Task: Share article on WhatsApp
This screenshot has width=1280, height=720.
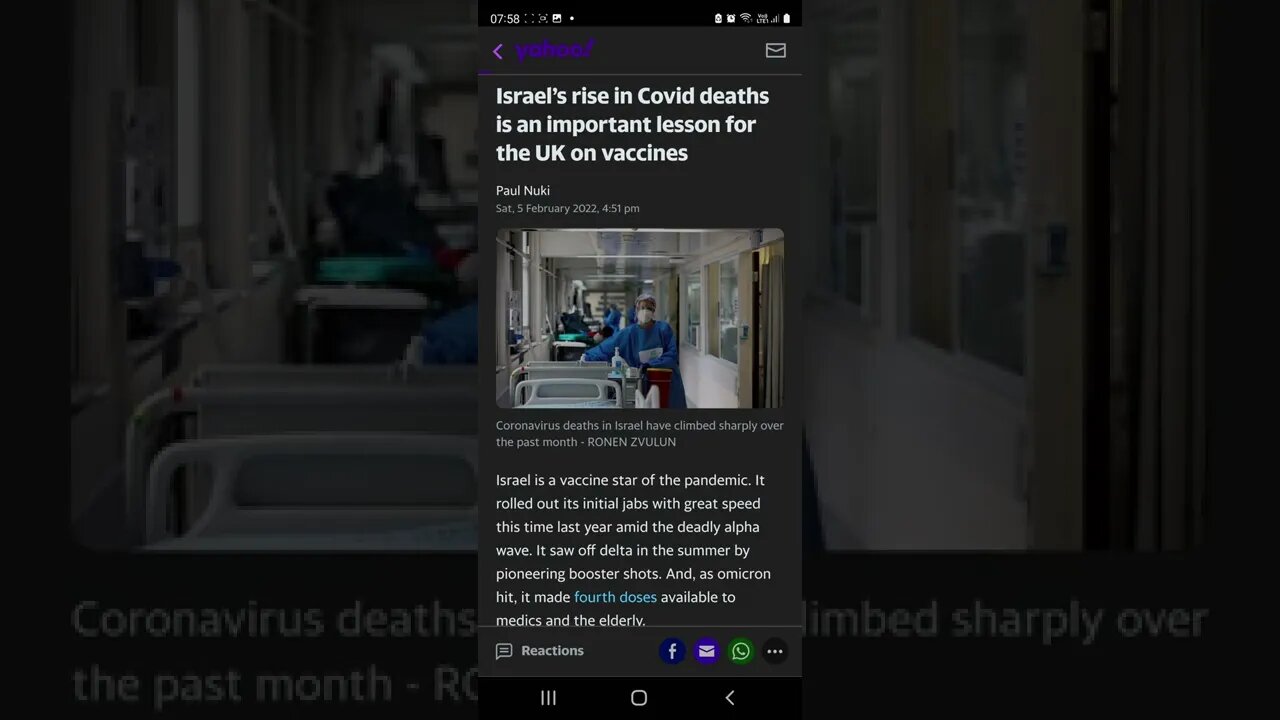Action: [x=741, y=651]
